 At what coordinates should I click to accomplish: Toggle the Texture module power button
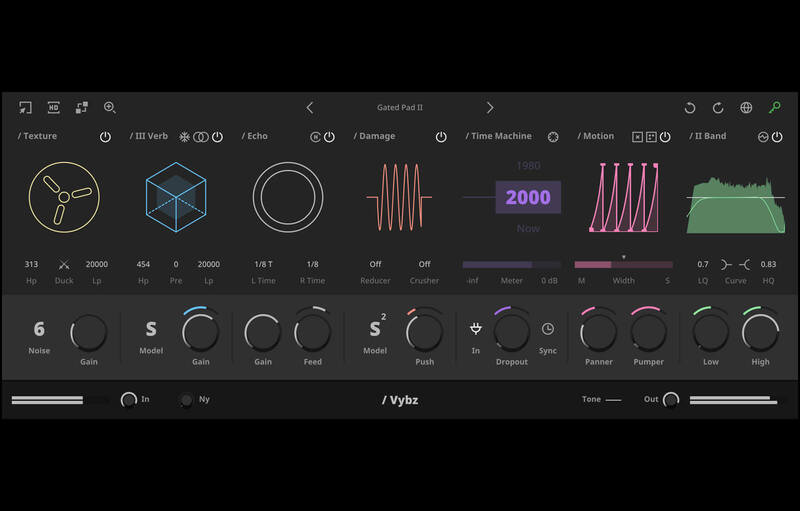tap(105, 137)
